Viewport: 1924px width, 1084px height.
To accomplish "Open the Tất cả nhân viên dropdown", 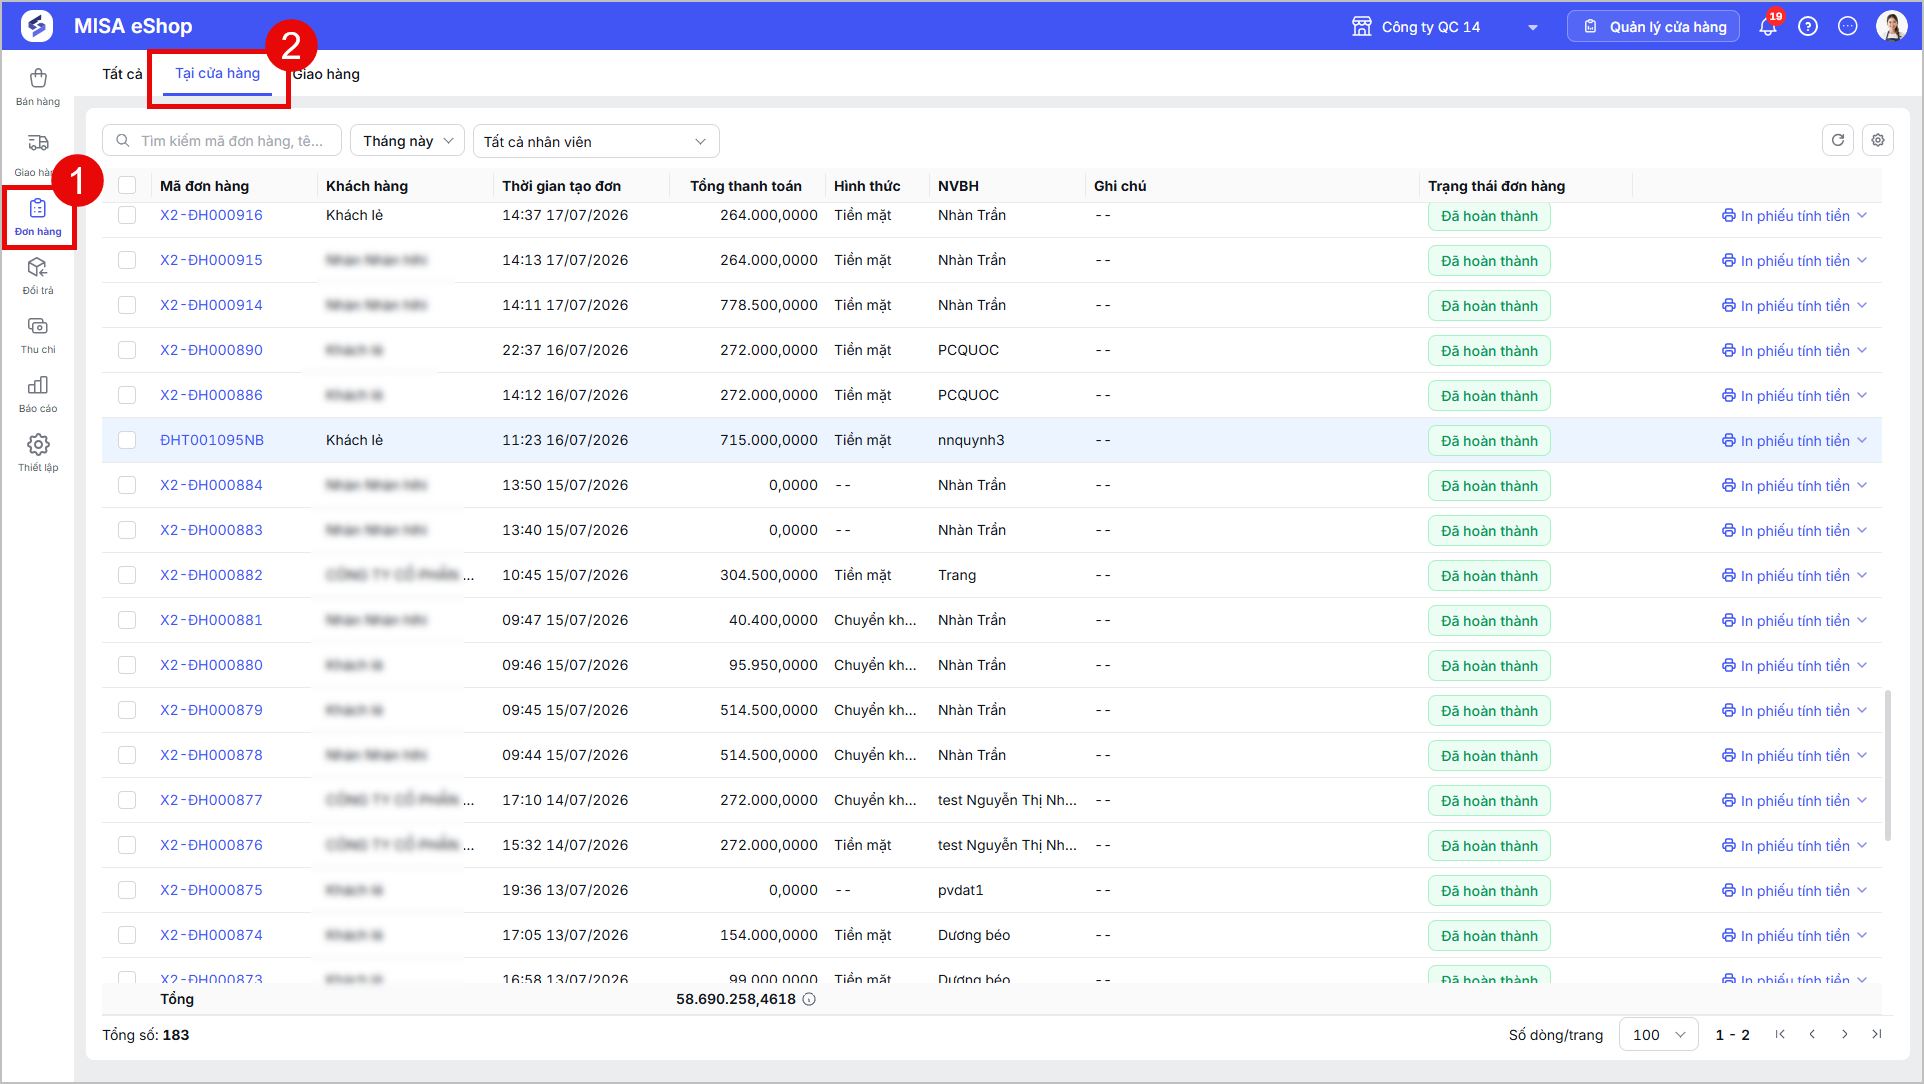I will click(596, 141).
